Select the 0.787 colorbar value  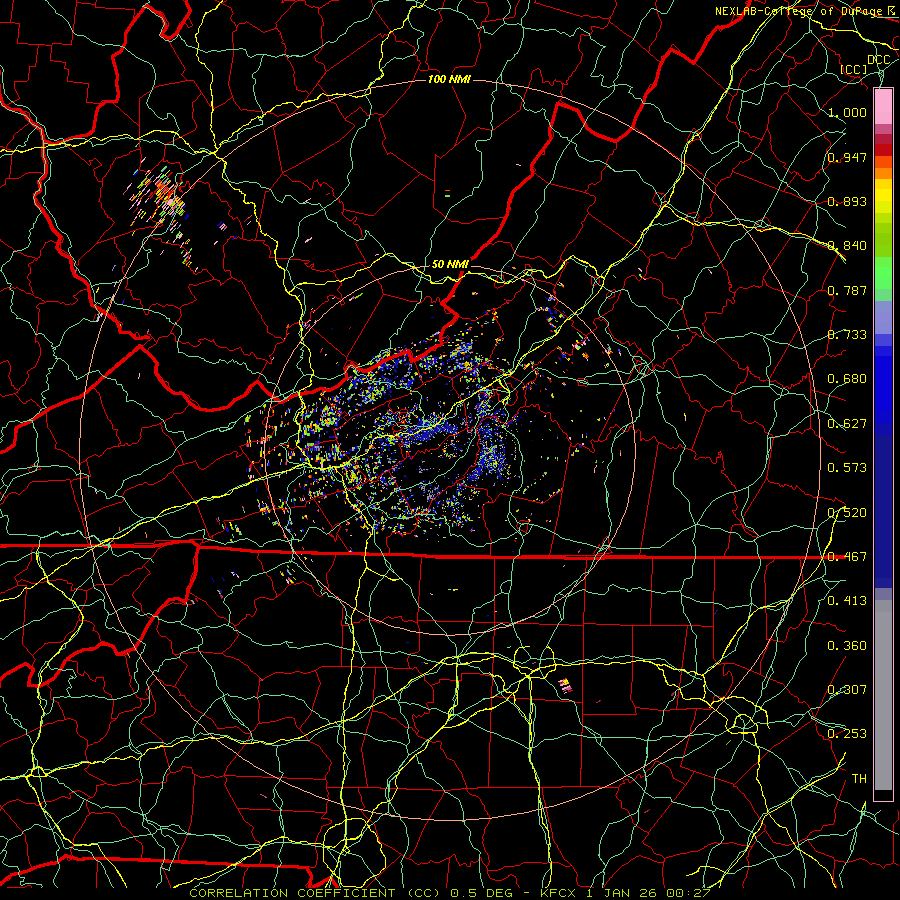click(847, 290)
